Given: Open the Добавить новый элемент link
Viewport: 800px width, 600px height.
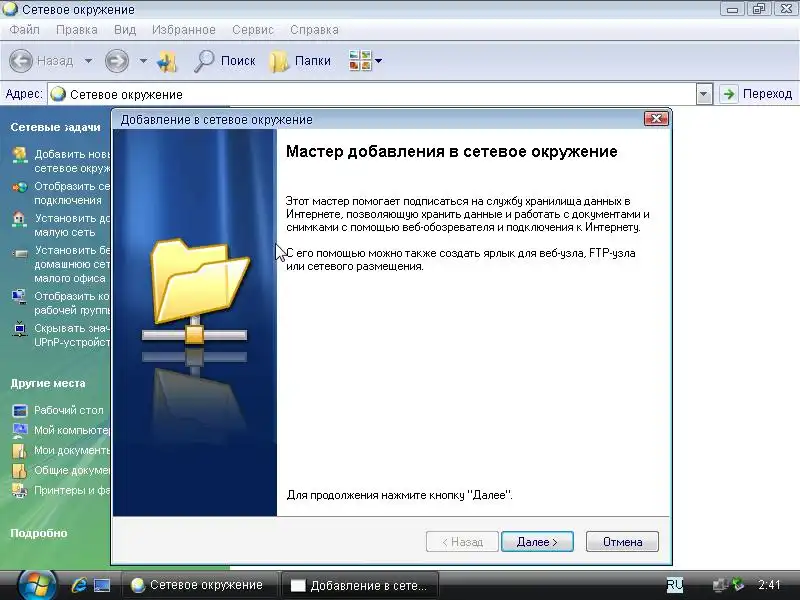Looking at the screenshot, I should coord(72,161).
